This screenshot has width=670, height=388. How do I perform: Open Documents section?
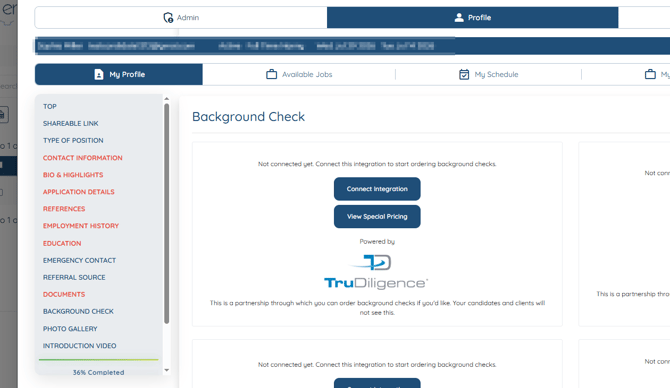click(64, 294)
